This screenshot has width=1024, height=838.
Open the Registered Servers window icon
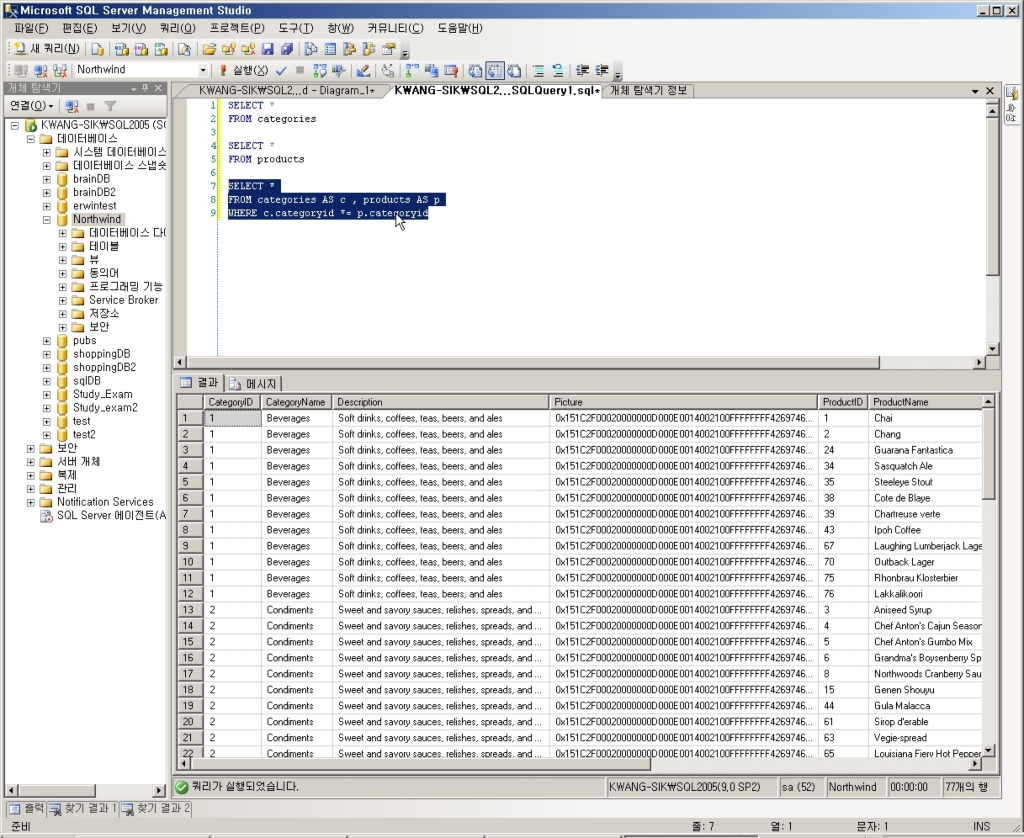coord(311,49)
